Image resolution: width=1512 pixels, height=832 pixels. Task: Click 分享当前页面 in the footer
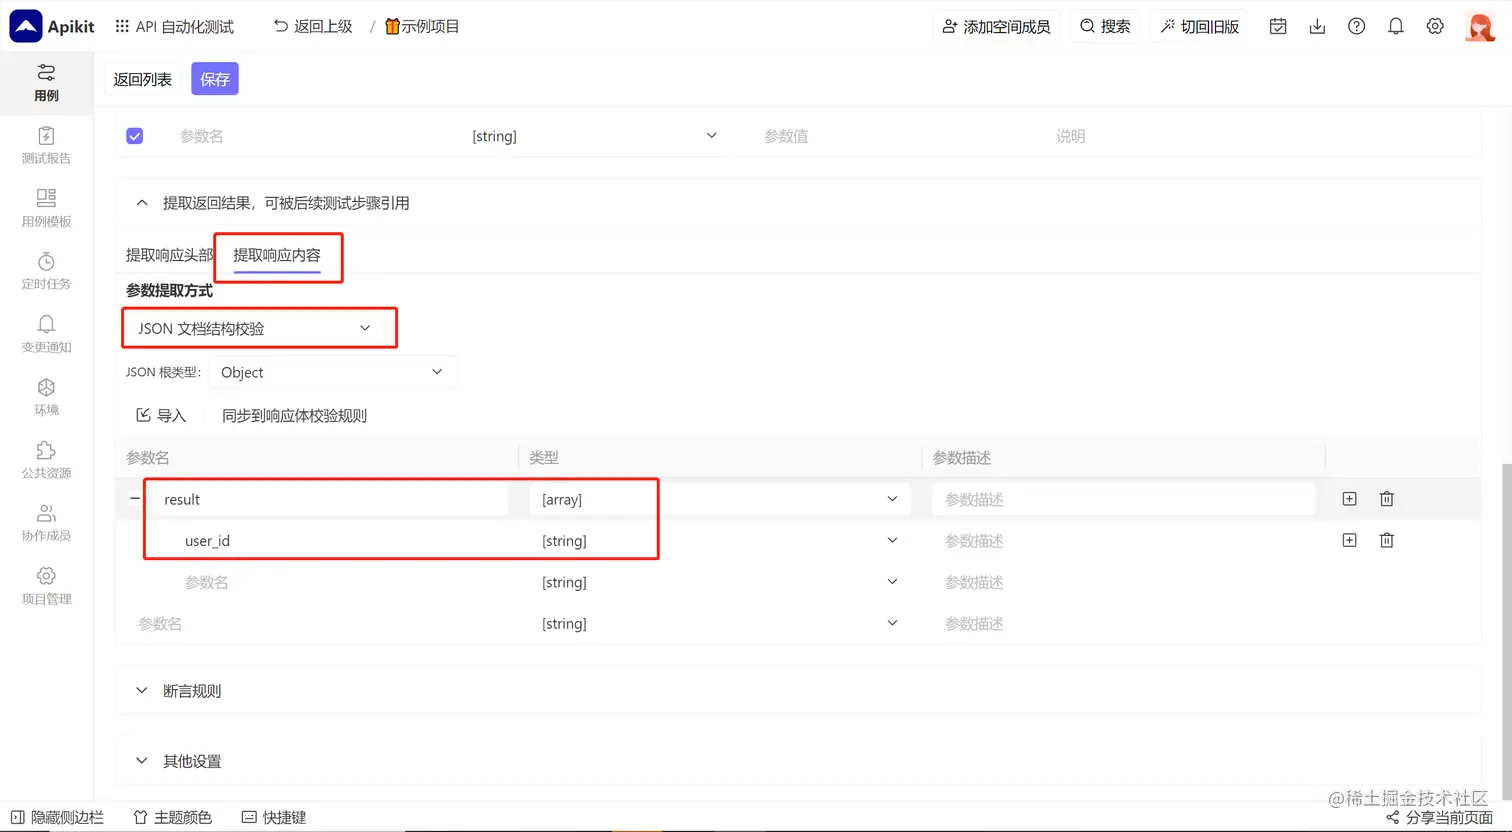click(x=1440, y=817)
